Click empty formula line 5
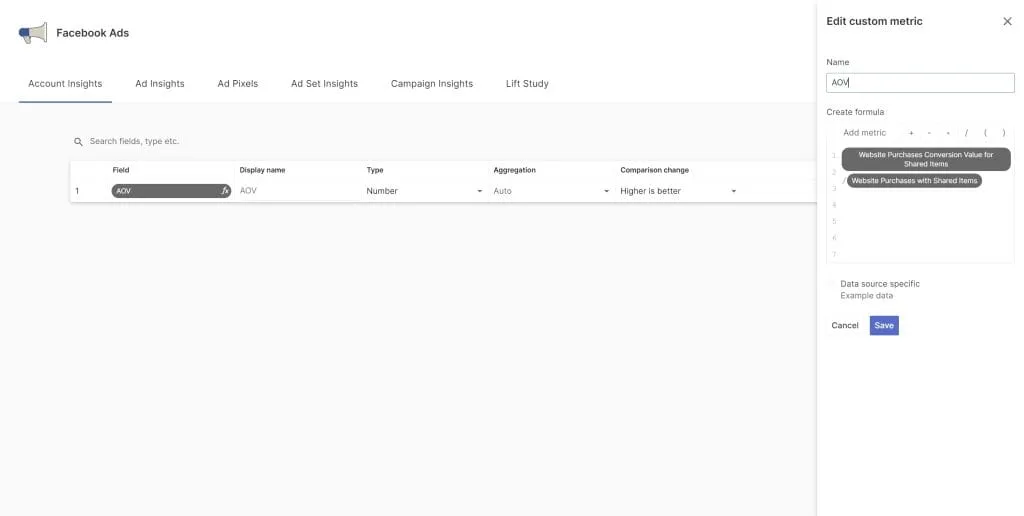Screen dimensions: 1024x516 click(921, 221)
